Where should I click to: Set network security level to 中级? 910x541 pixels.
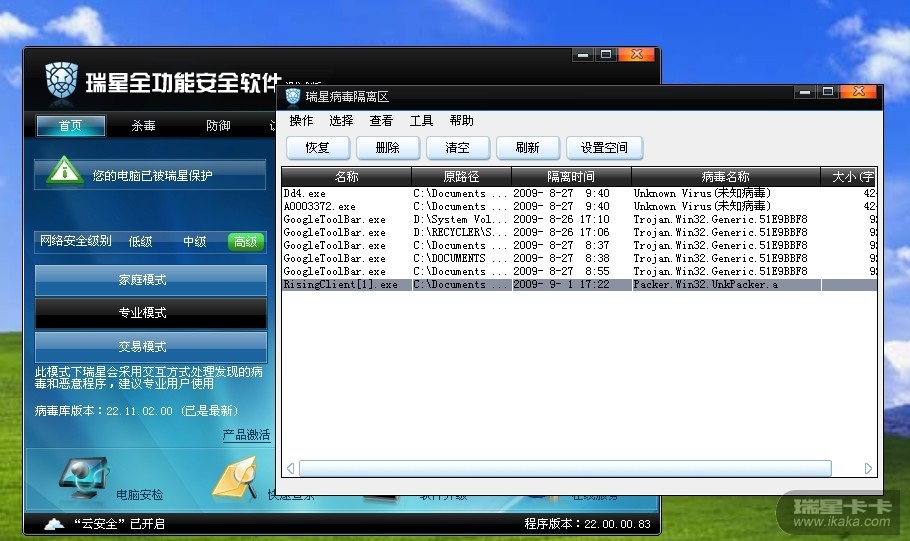pyautogui.click(x=195, y=241)
